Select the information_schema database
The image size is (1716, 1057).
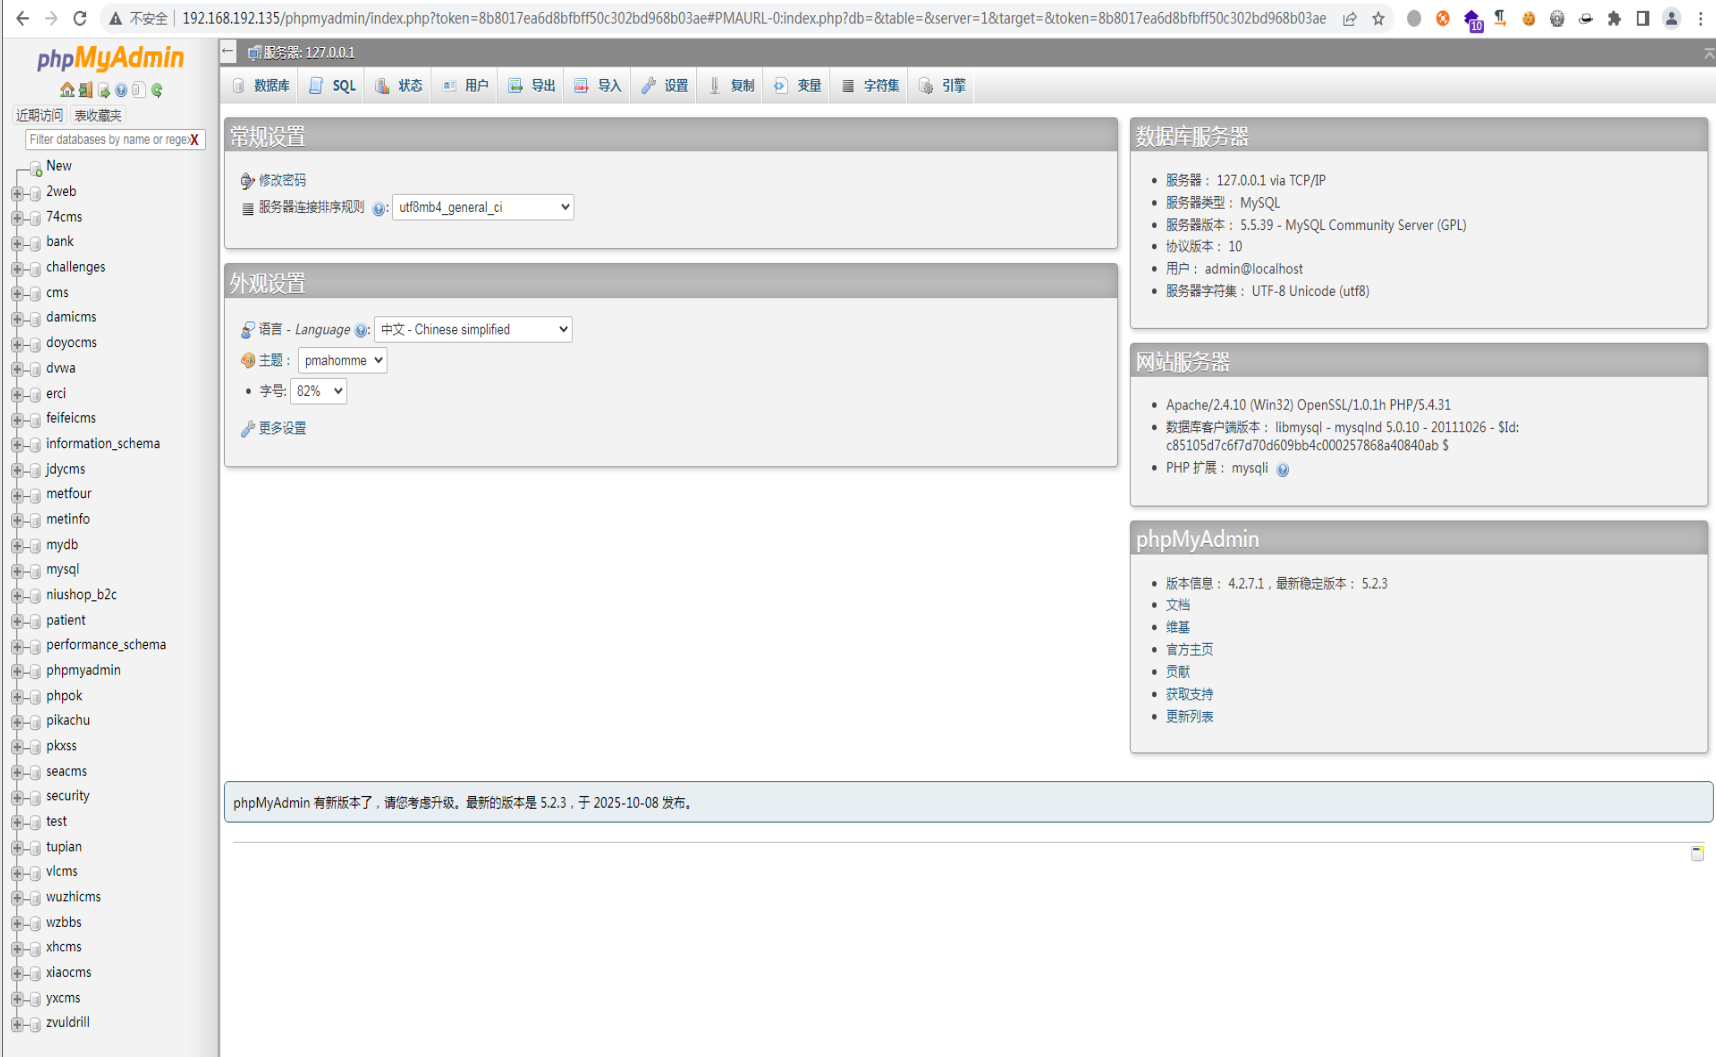(103, 444)
